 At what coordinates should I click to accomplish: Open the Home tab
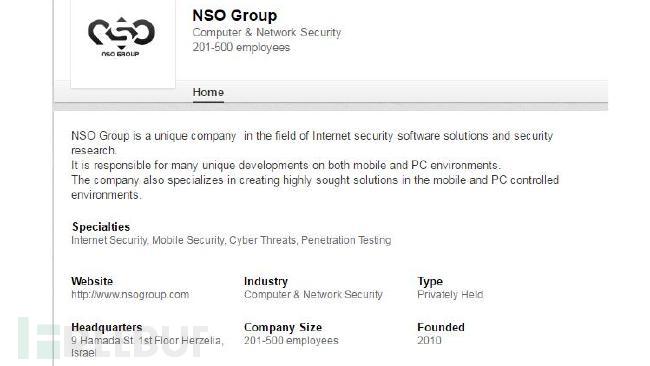pyautogui.click(x=208, y=92)
